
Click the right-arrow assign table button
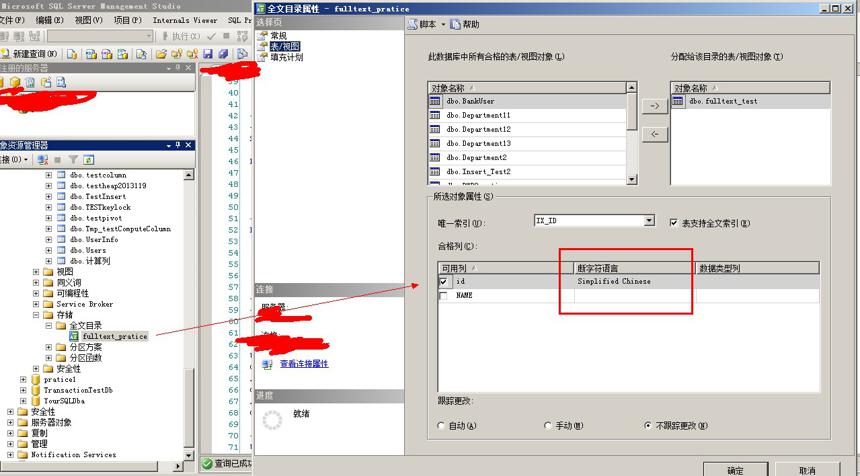(x=654, y=106)
